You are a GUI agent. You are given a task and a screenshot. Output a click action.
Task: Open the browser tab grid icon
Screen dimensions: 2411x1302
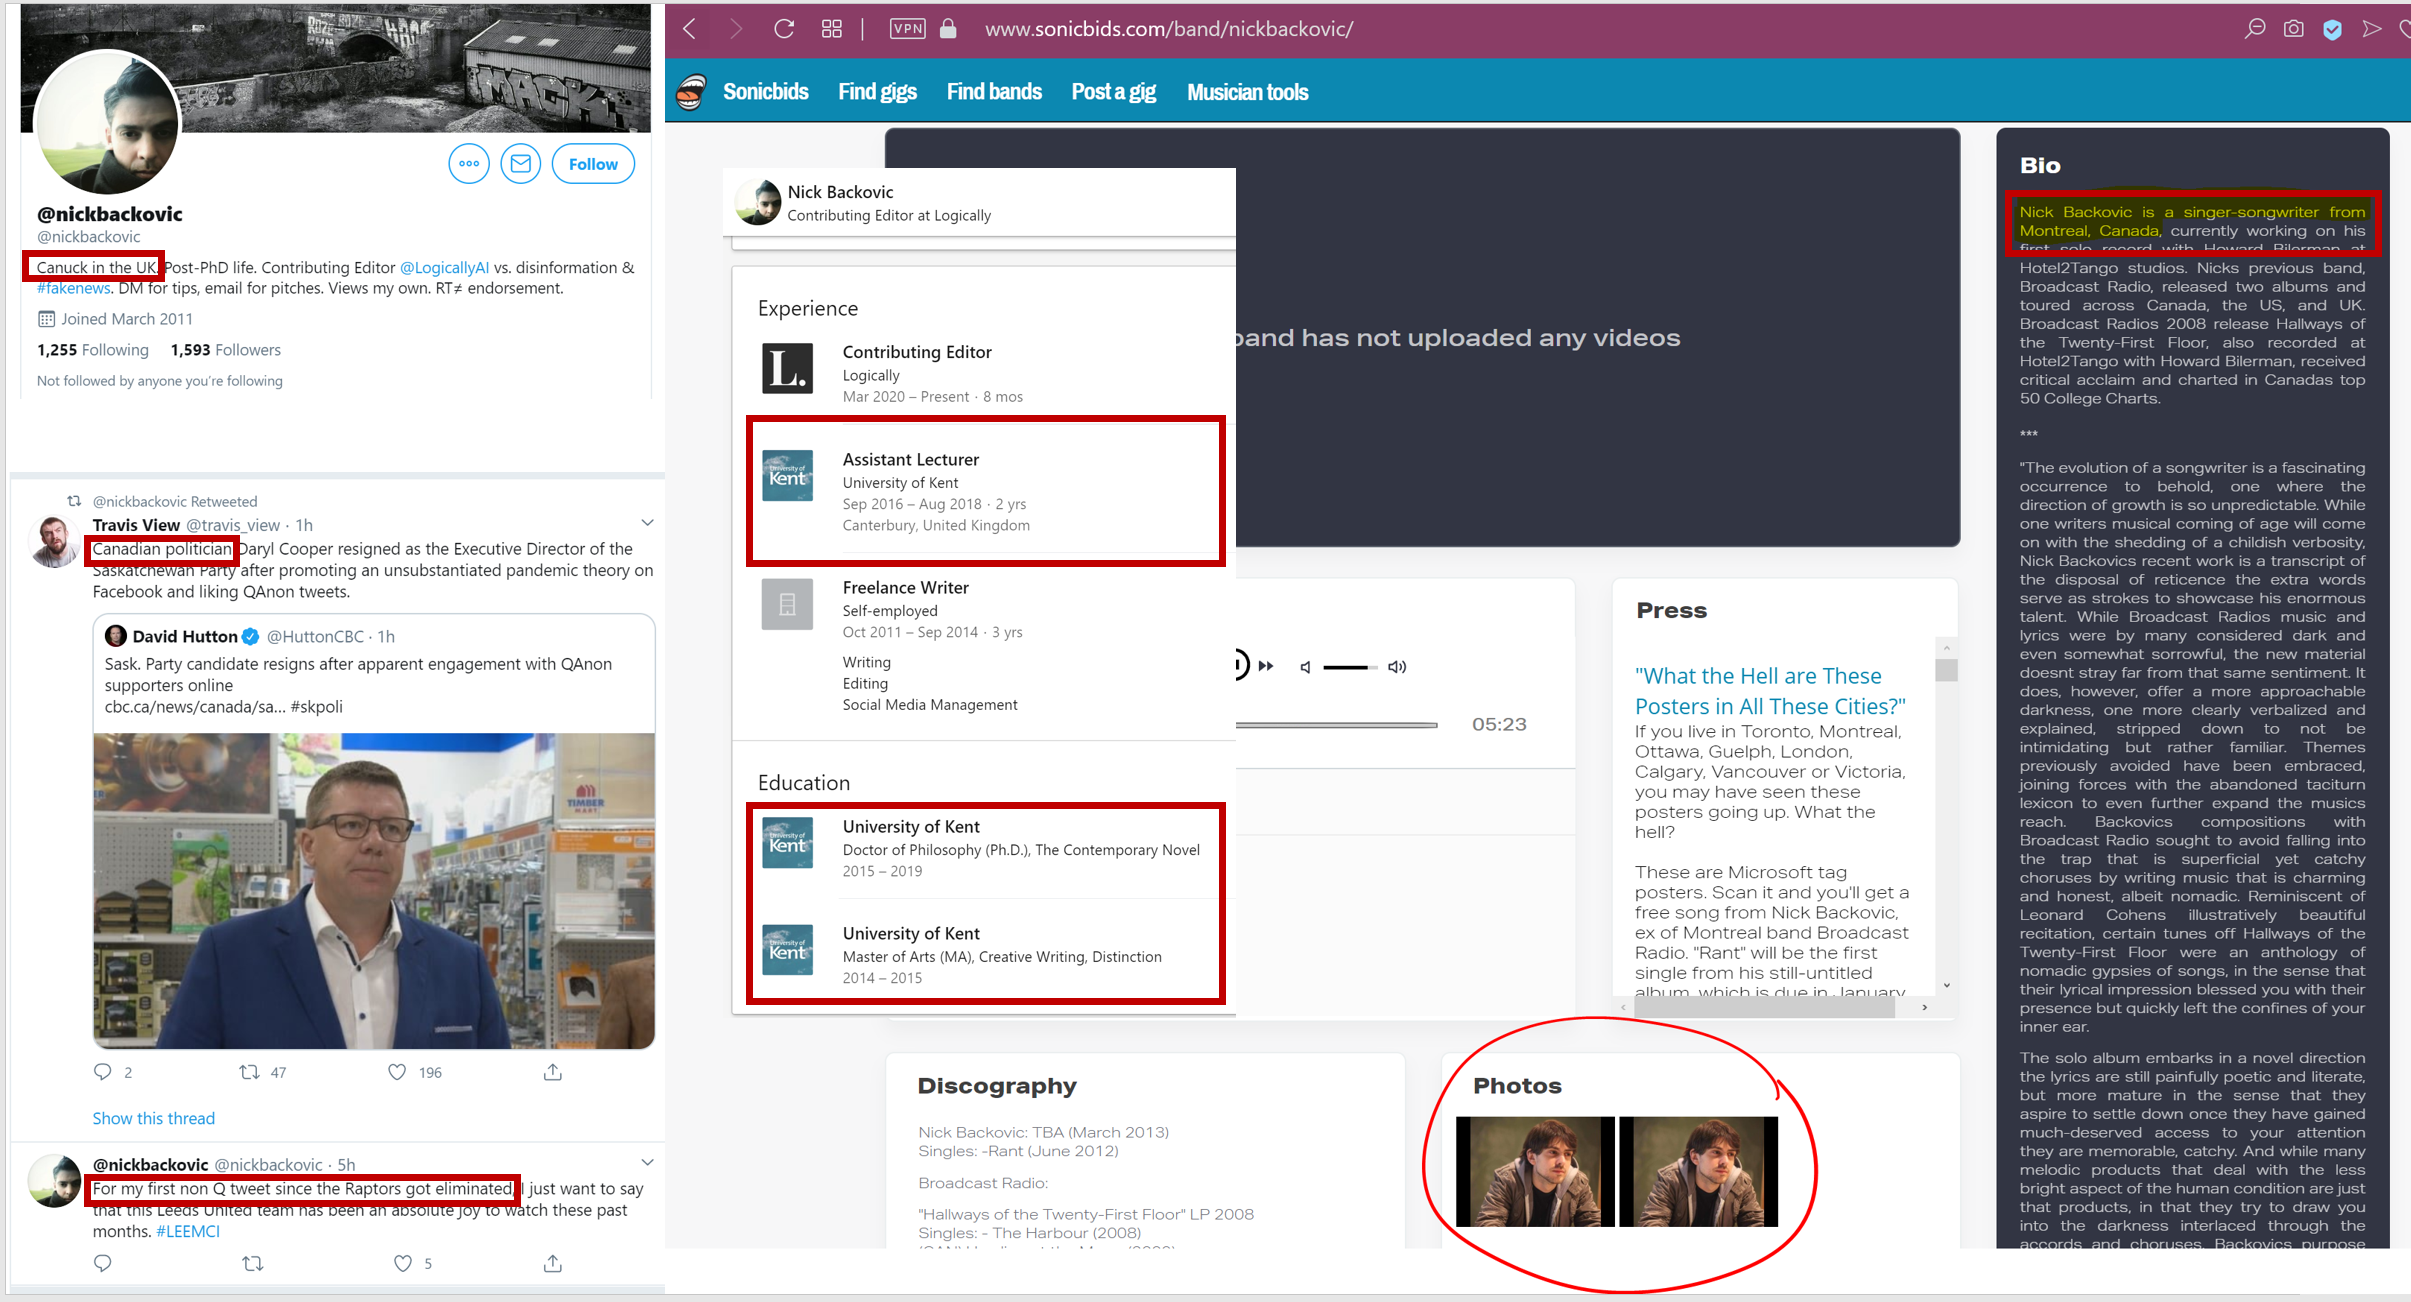pos(832,29)
